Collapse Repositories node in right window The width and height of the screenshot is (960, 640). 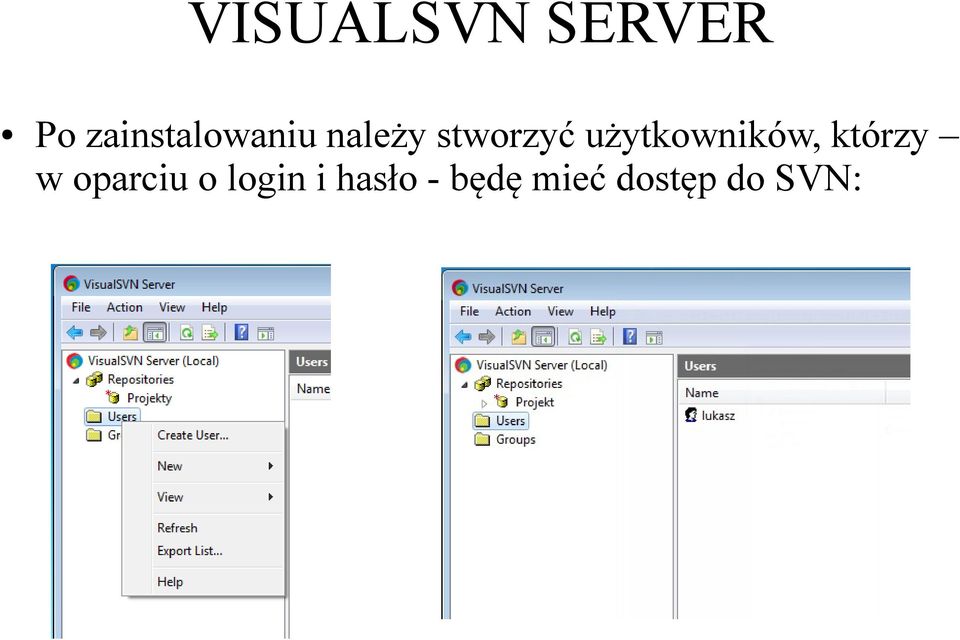click(465, 385)
